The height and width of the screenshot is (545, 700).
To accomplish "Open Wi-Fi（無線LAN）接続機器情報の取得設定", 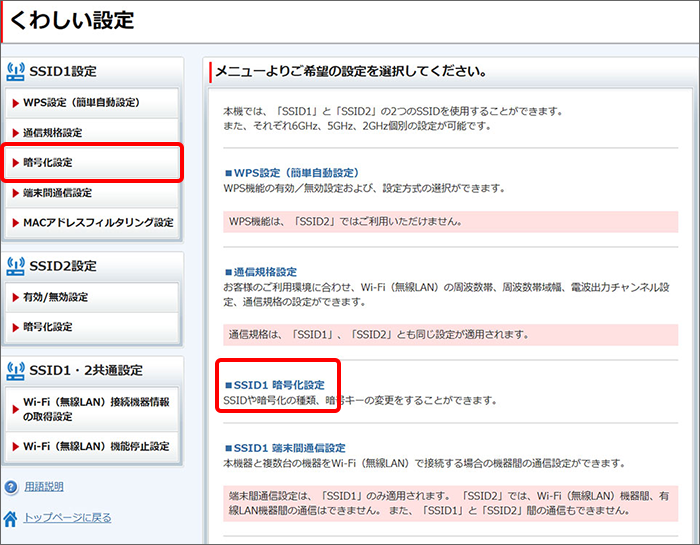I will [x=92, y=409].
